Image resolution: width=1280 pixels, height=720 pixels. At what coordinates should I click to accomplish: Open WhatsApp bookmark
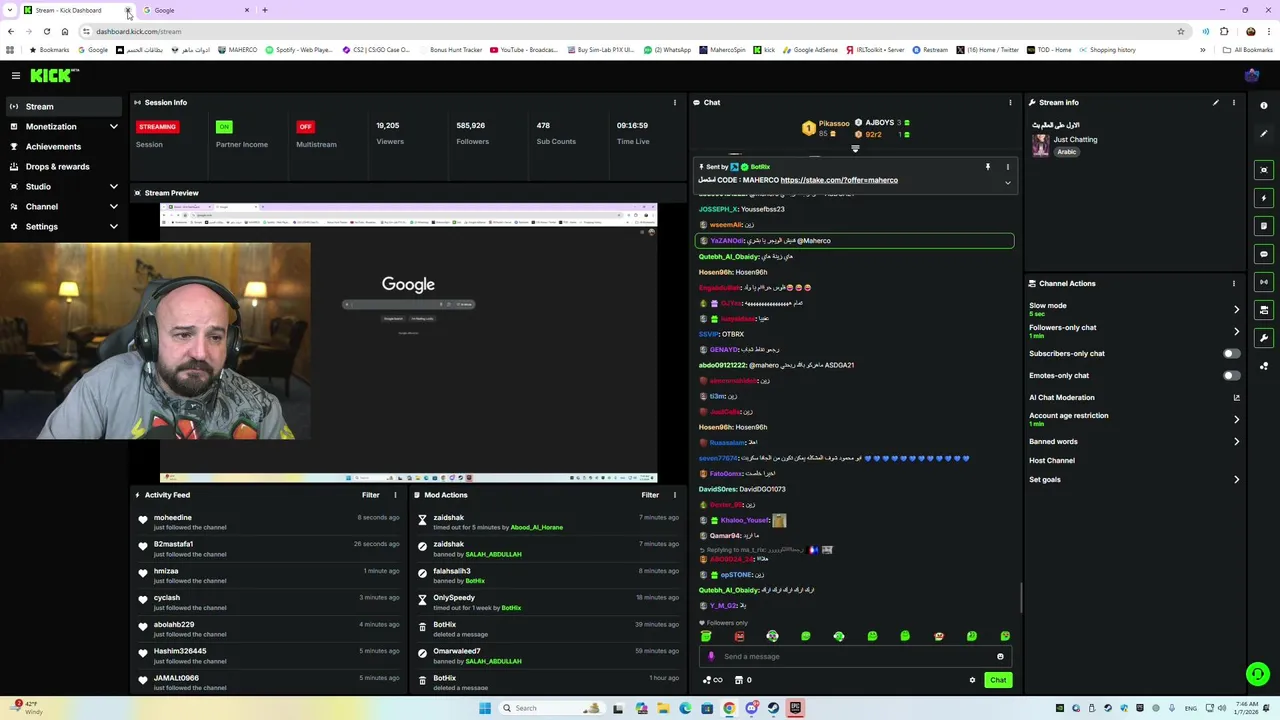pos(668,49)
